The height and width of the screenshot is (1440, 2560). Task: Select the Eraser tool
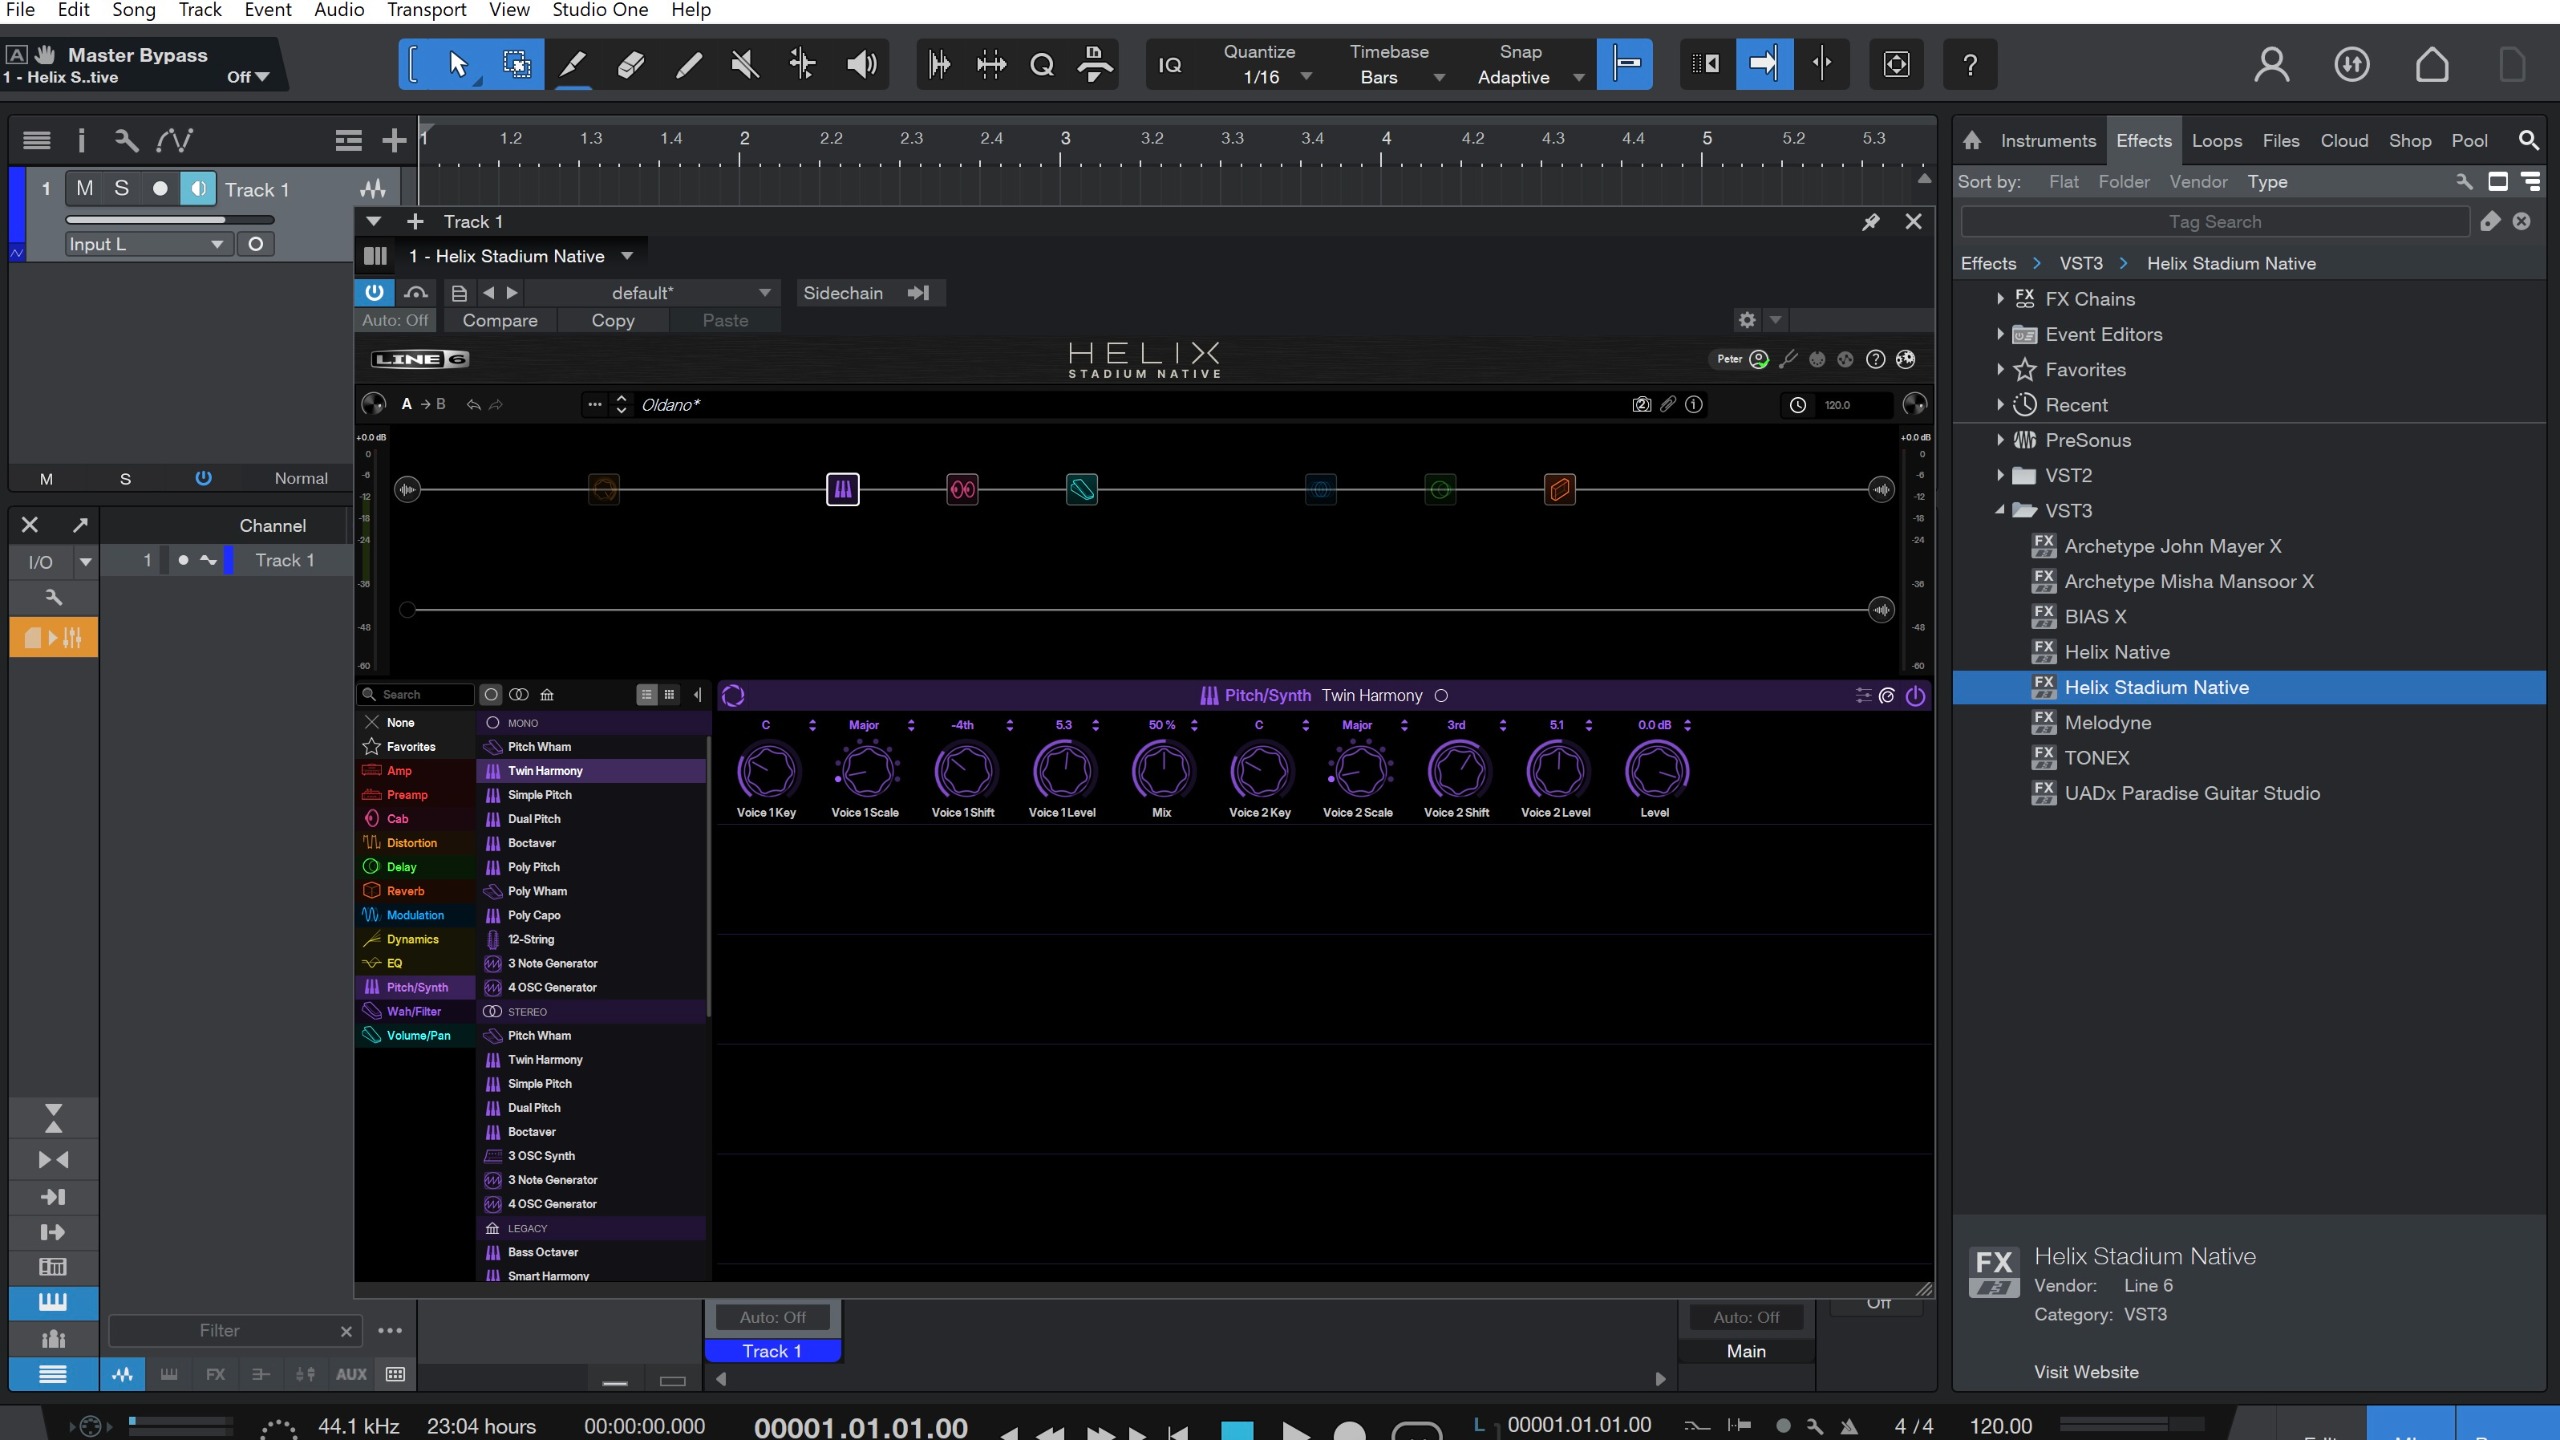pyautogui.click(x=630, y=65)
